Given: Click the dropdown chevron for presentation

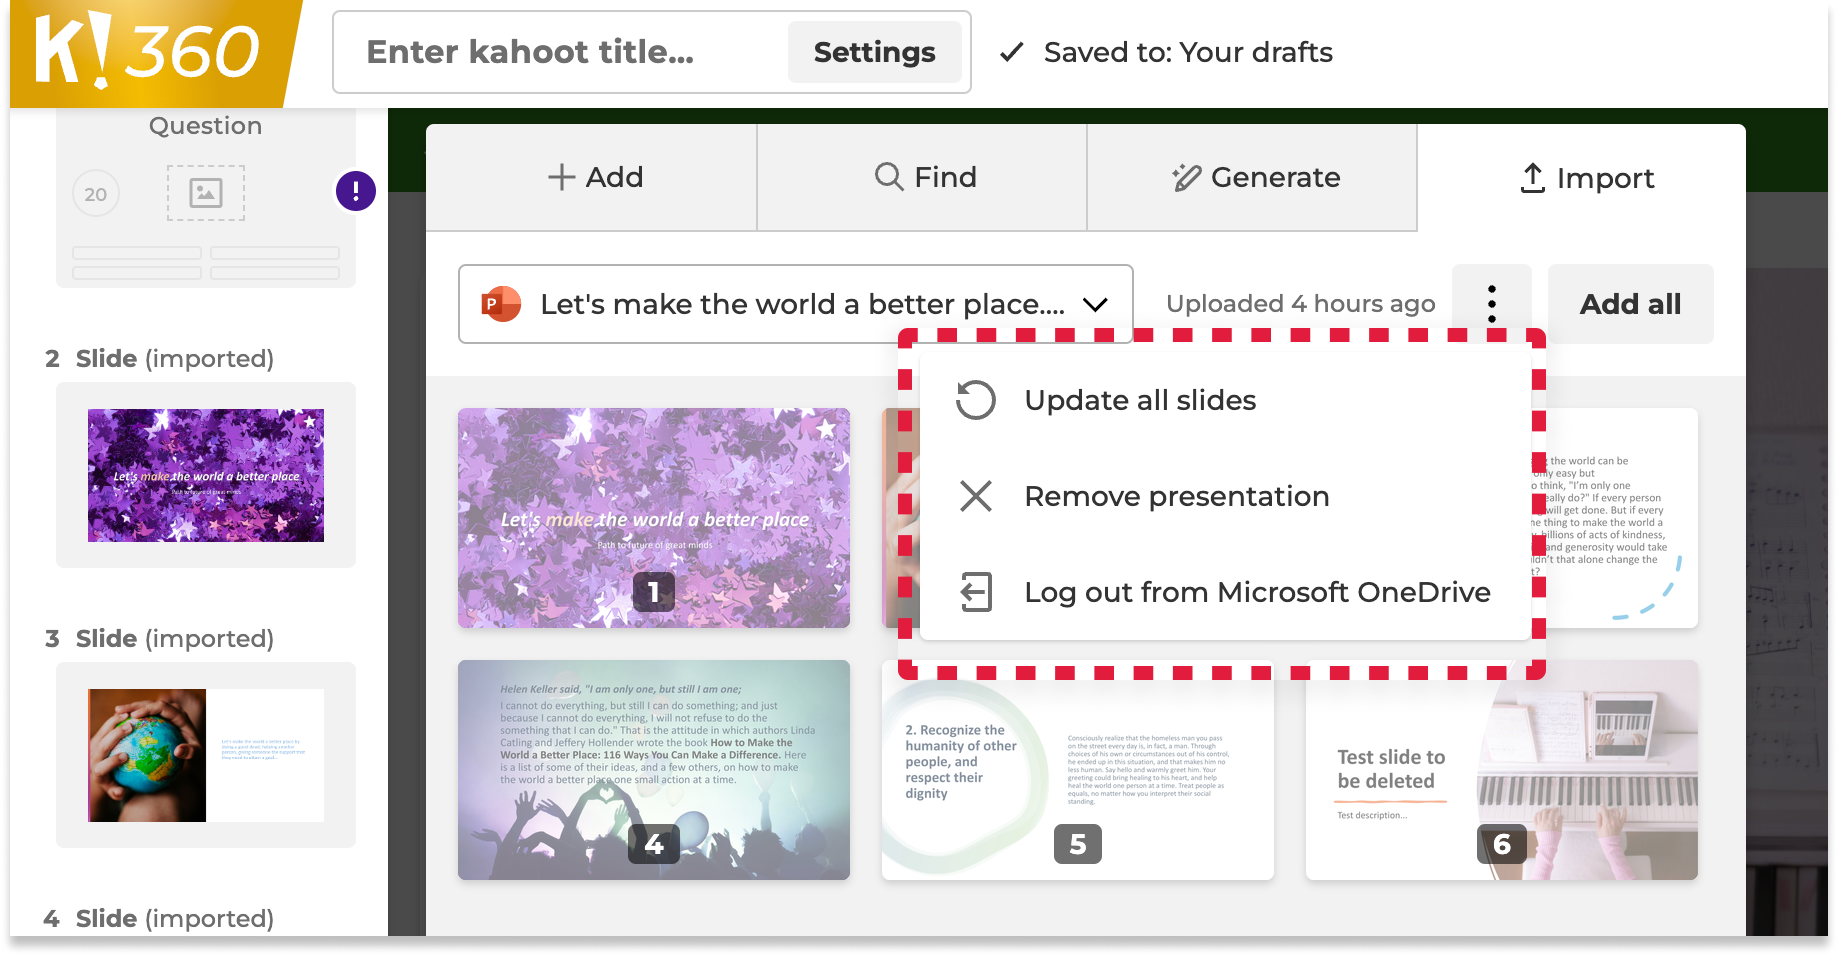Looking at the screenshot, I should point(1096,304).
